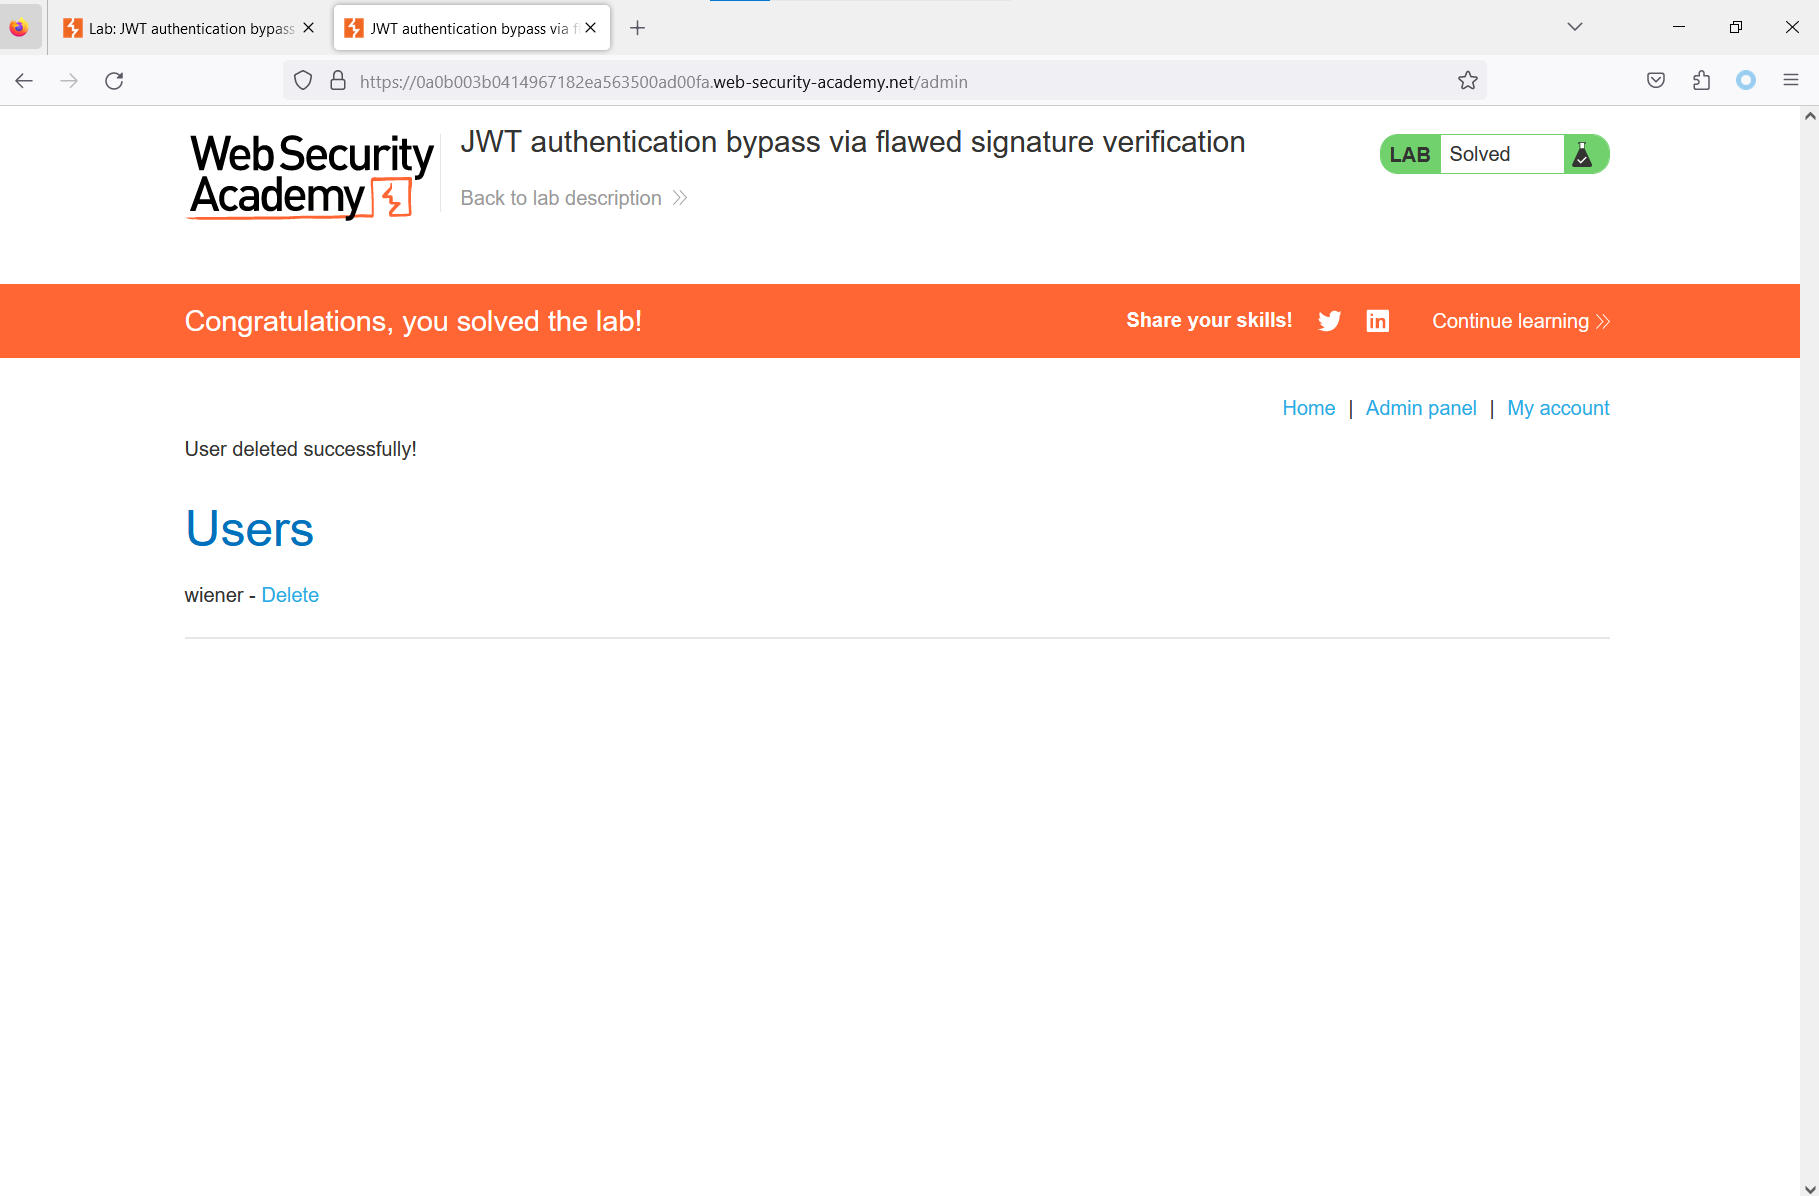This screenshot has height=1196, width=1819.
Task: Close the active JWT authentication tab
Action: pos(591,28)
